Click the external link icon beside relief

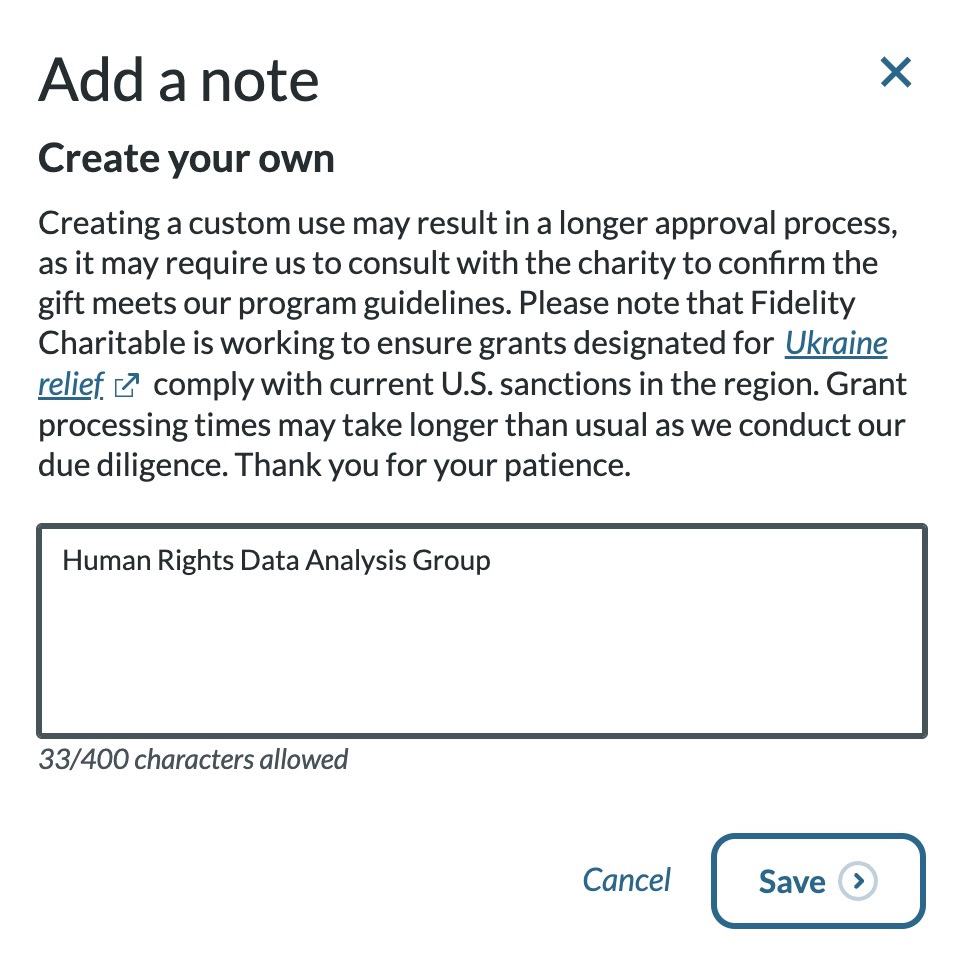pos(127,385)
